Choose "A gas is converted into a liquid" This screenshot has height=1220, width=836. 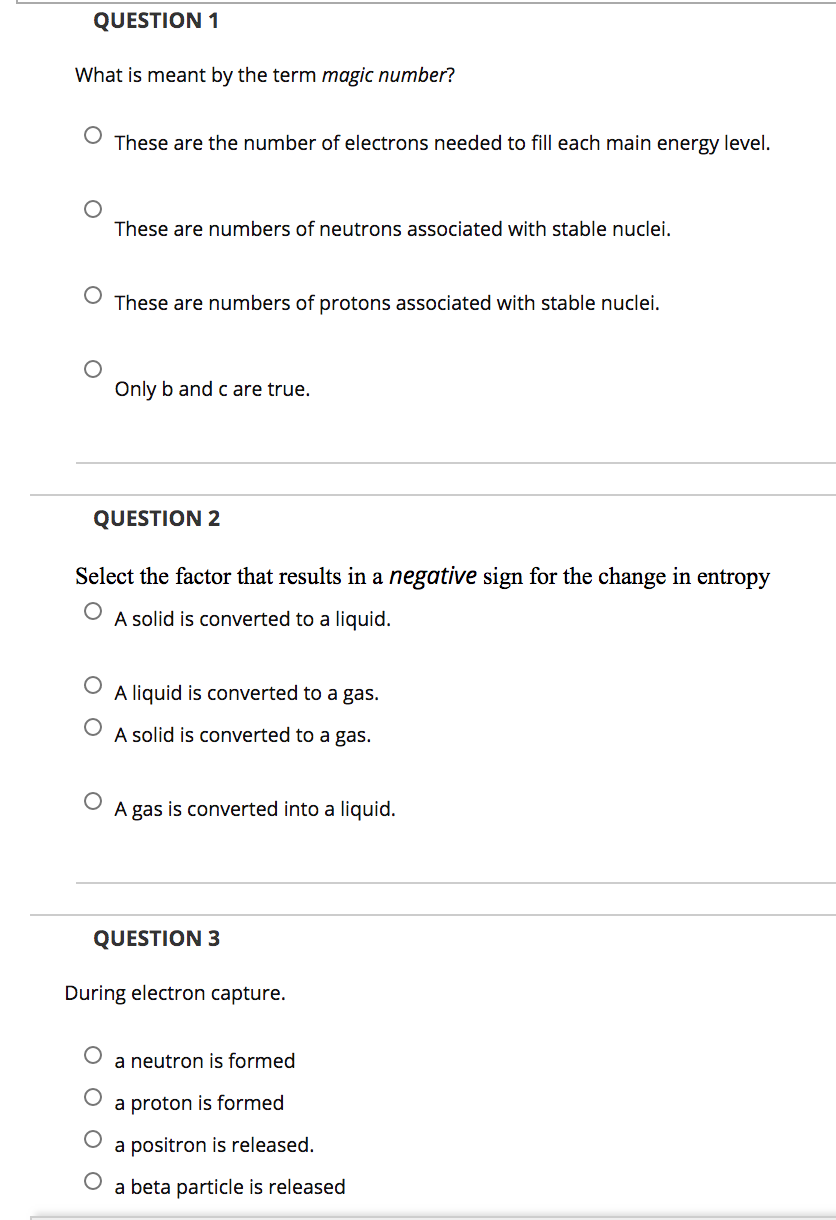pos(92,800)
